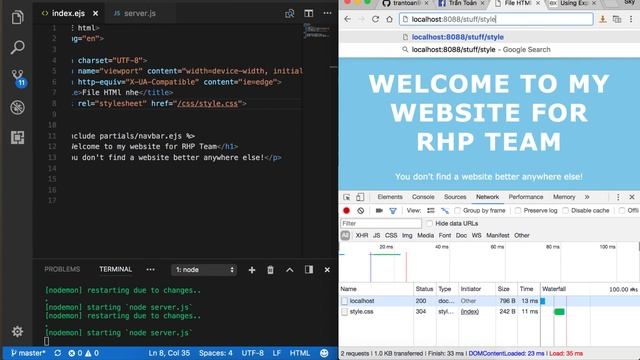
Task: Reload the browser page
Action: (x=375, y=19)
